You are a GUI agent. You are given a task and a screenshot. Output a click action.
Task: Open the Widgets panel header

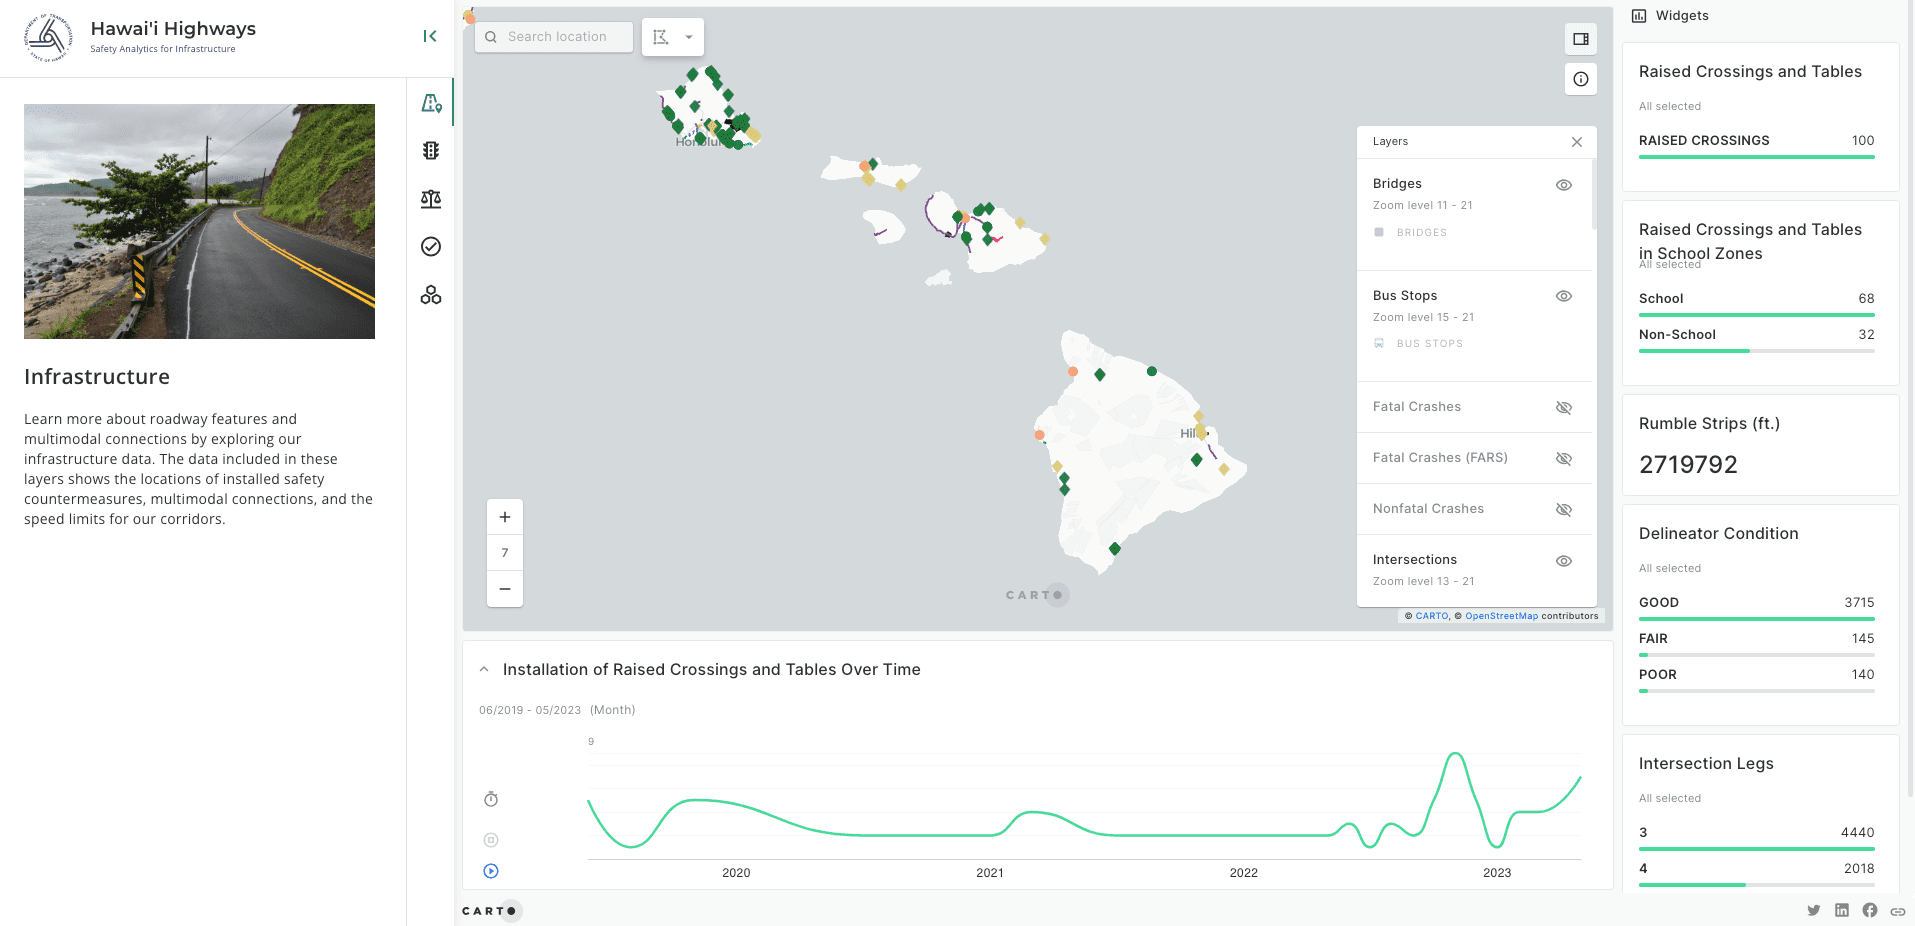pyautogui.click(x=1669, y=15)
